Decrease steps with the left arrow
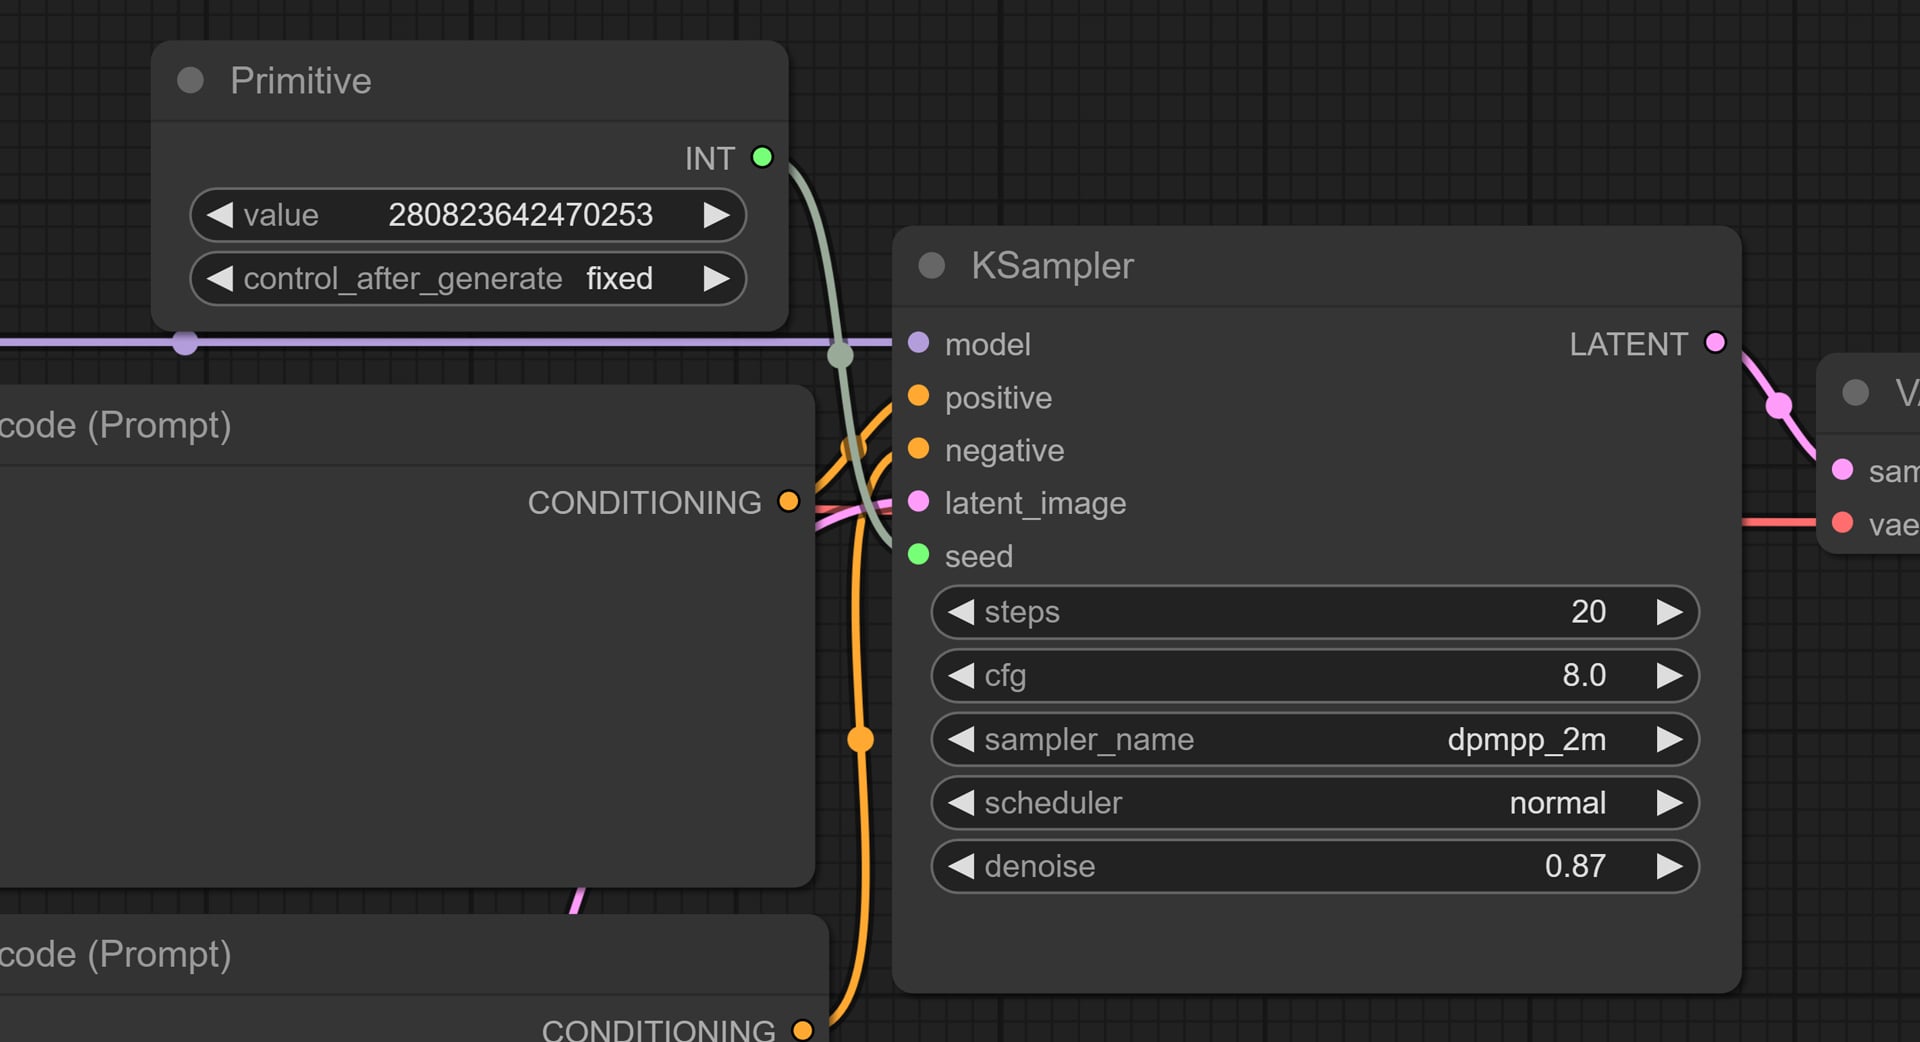The width and height of the screenshot is (1920, 1042). pyautogui.click(x=961, y=612)
